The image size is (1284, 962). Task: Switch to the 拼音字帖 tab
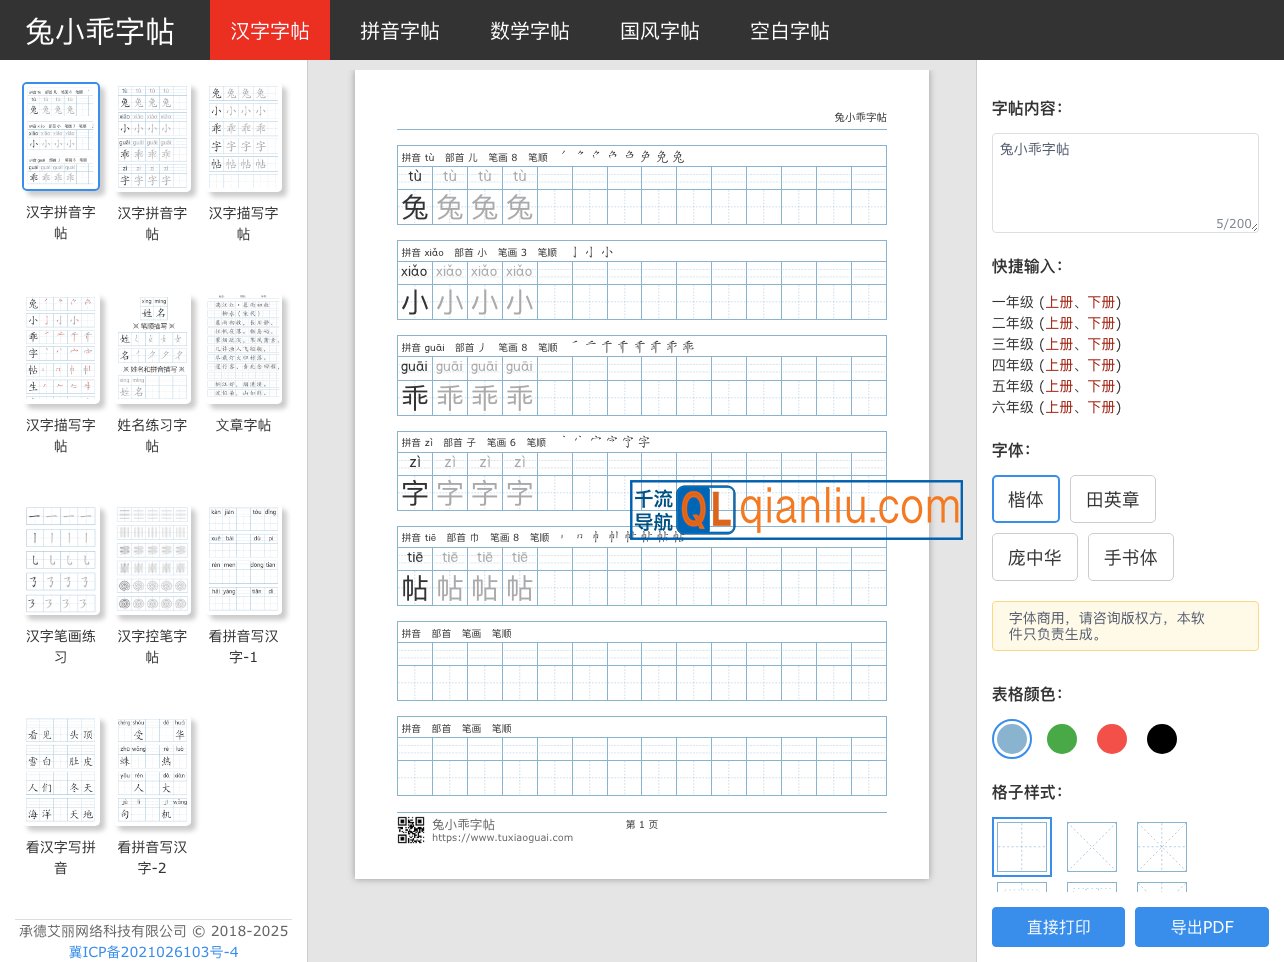(x=399, y=32)
